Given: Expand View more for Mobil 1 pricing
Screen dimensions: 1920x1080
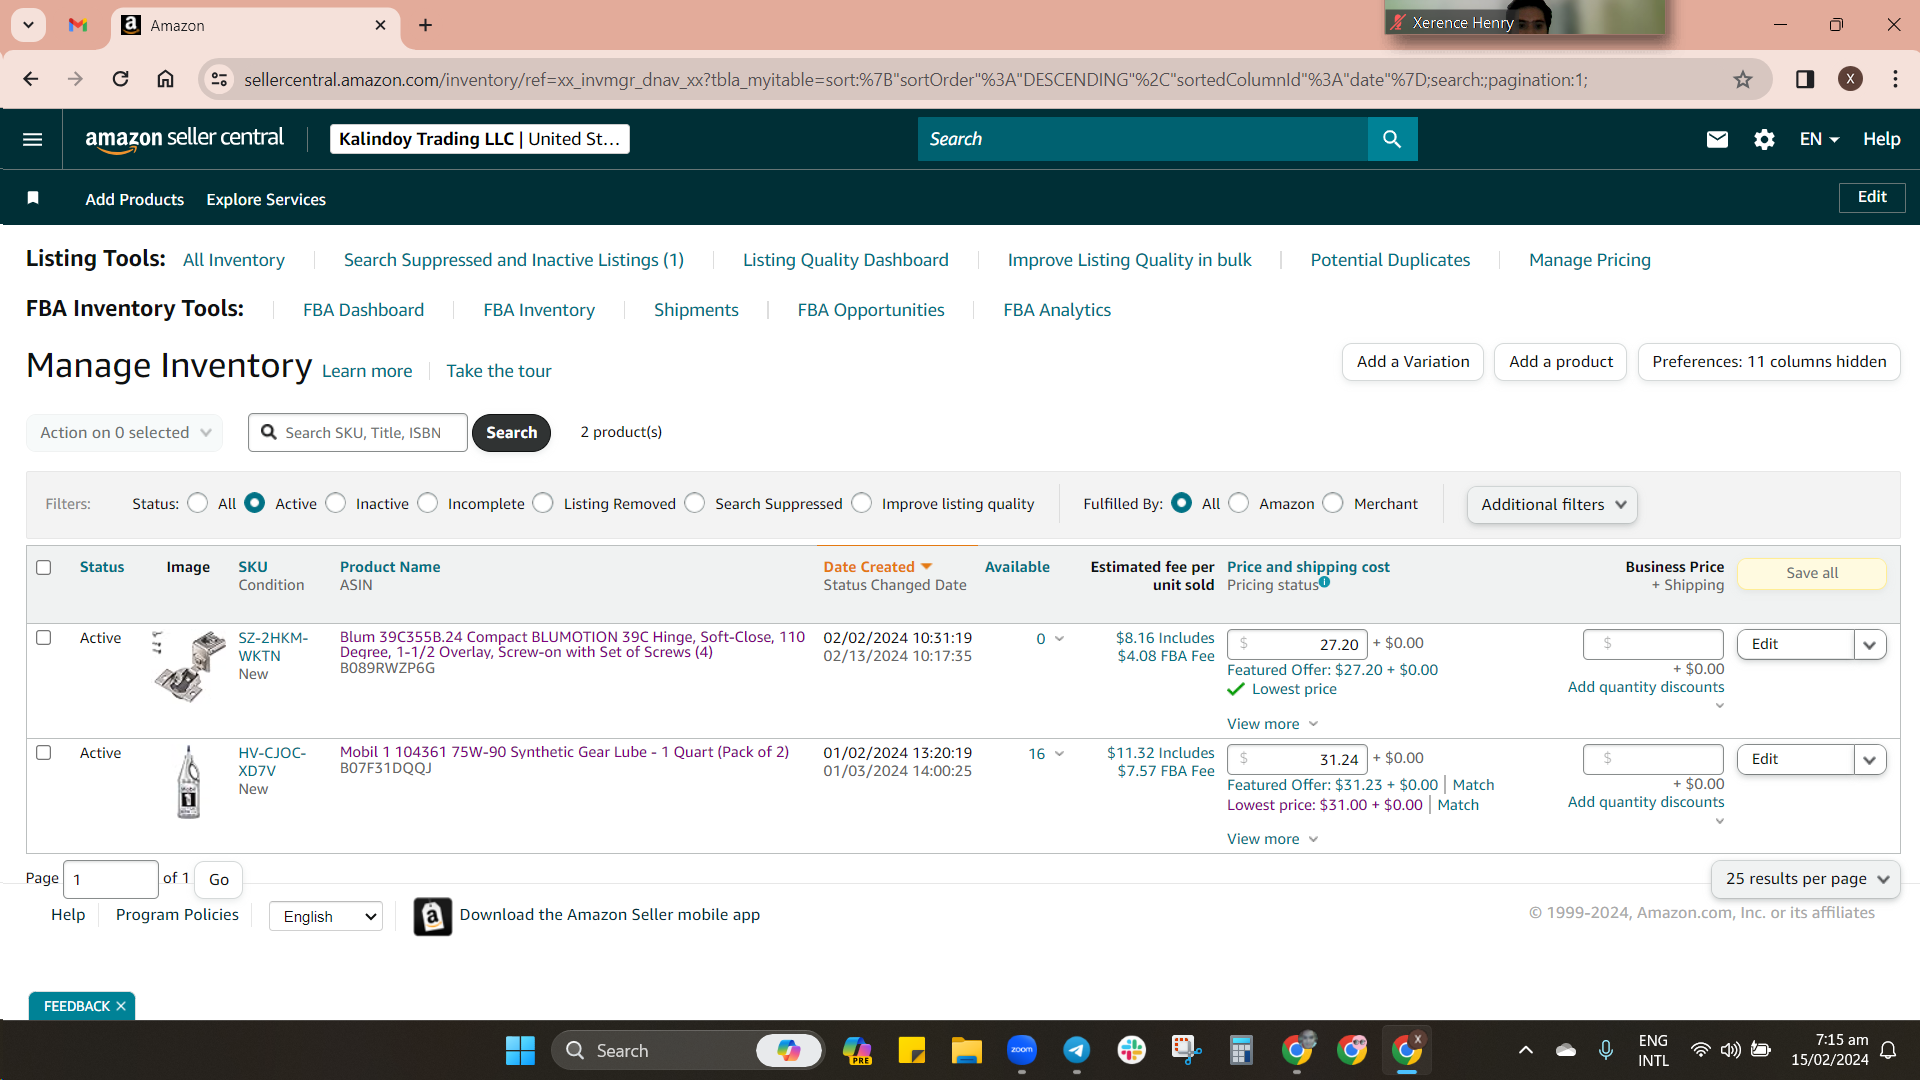Looking at the screenshot, I should coord(1272,838).
